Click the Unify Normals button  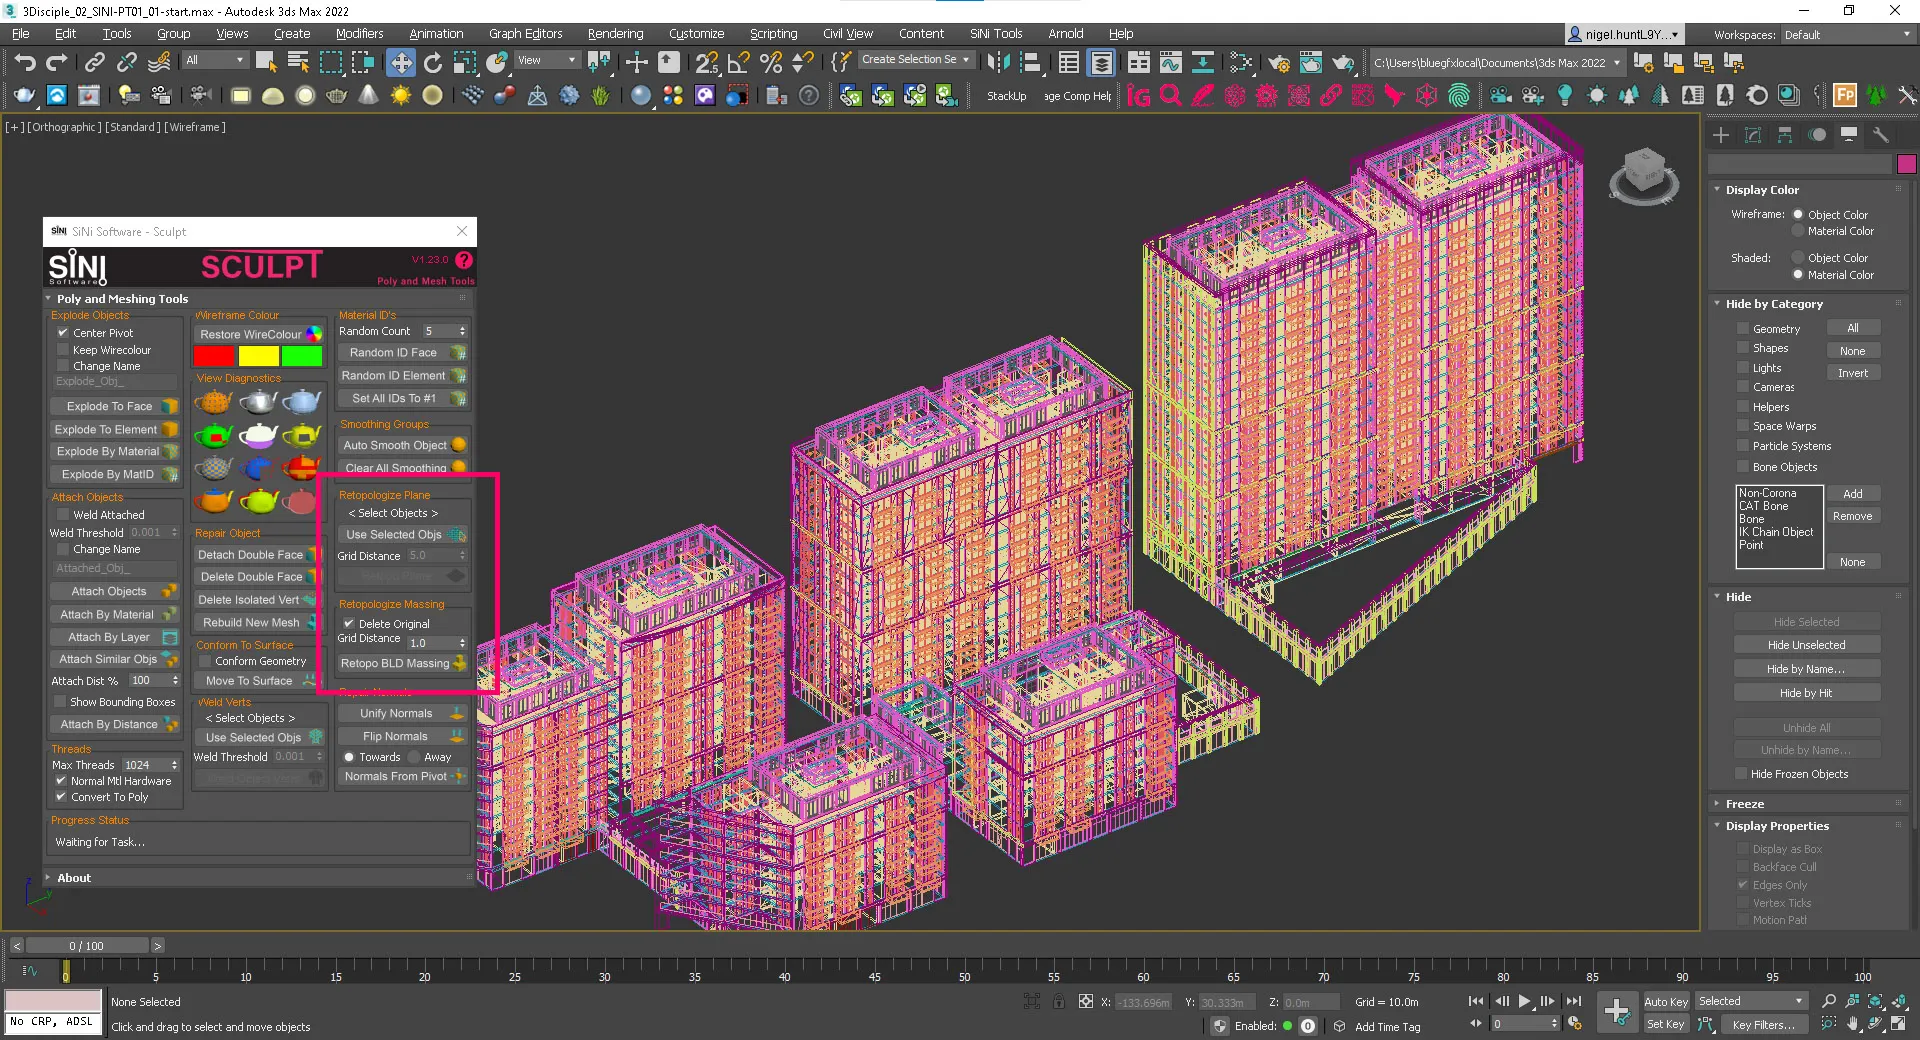point(403,713)
